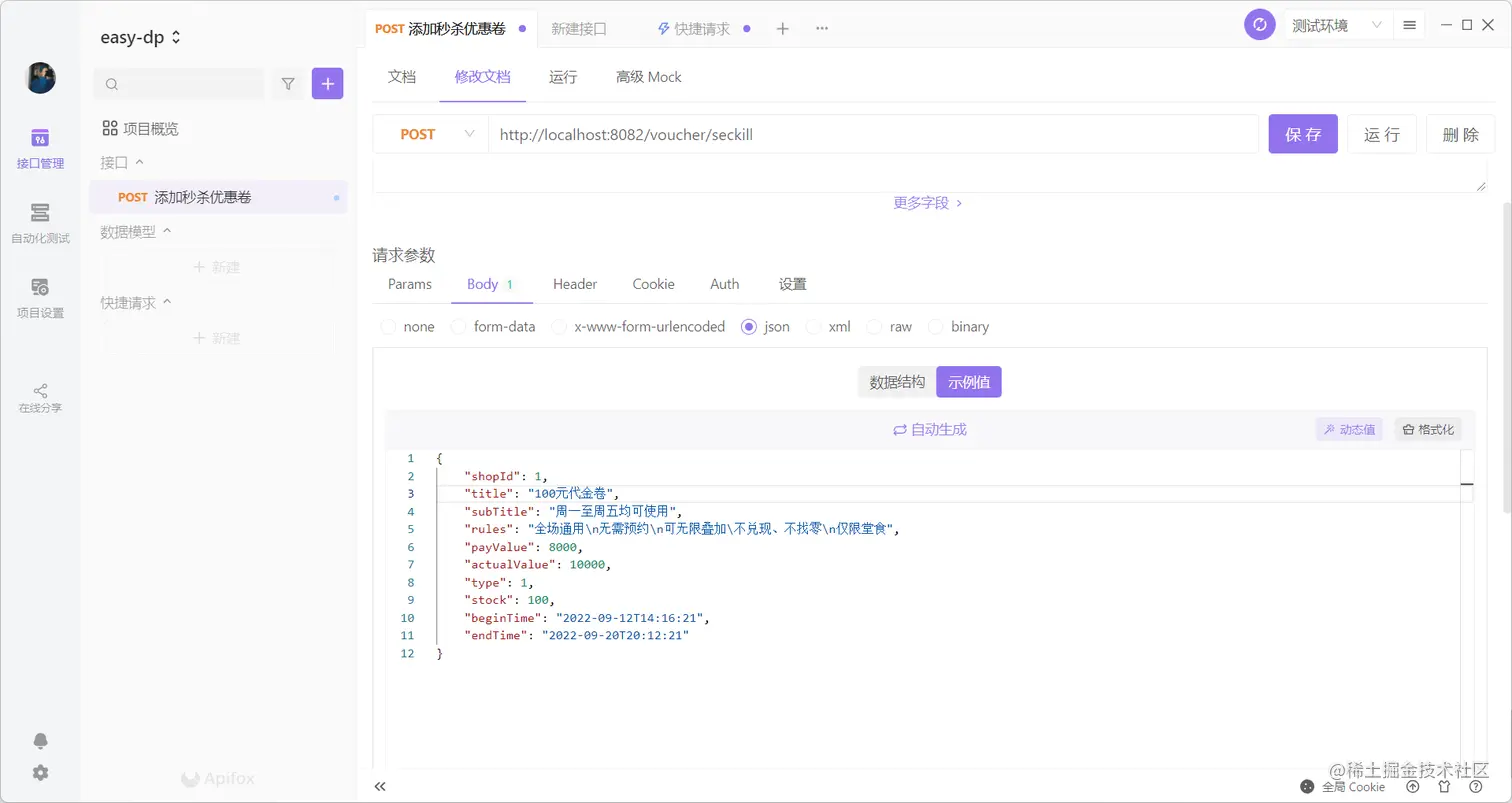Click the 格式化 format button
The width and height of the screenshot is (1512, 803).
[1428, 430]
